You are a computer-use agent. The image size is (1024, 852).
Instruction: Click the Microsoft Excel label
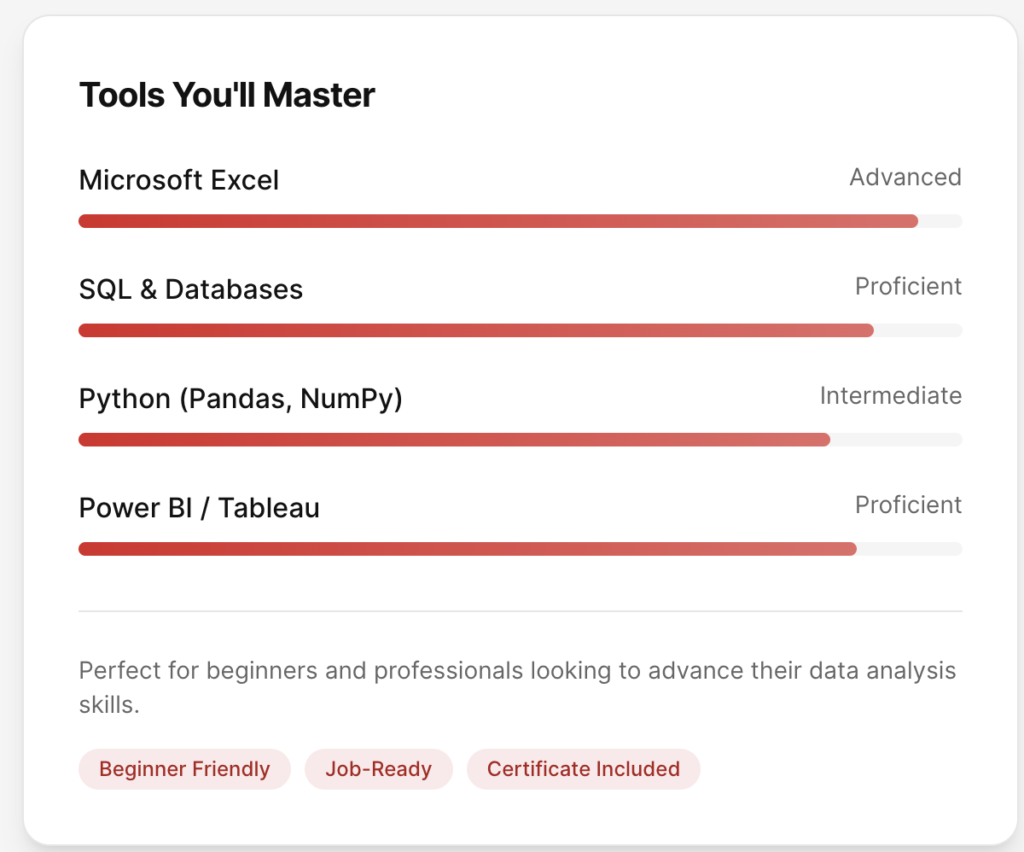179,180
